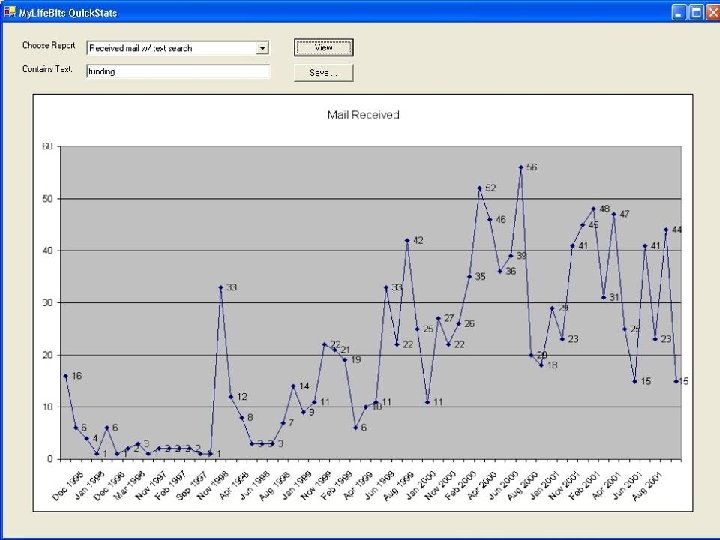Click the 'Contains Text' label
The height and width of the screenshot is (540, 720).
tap(47, 69)
